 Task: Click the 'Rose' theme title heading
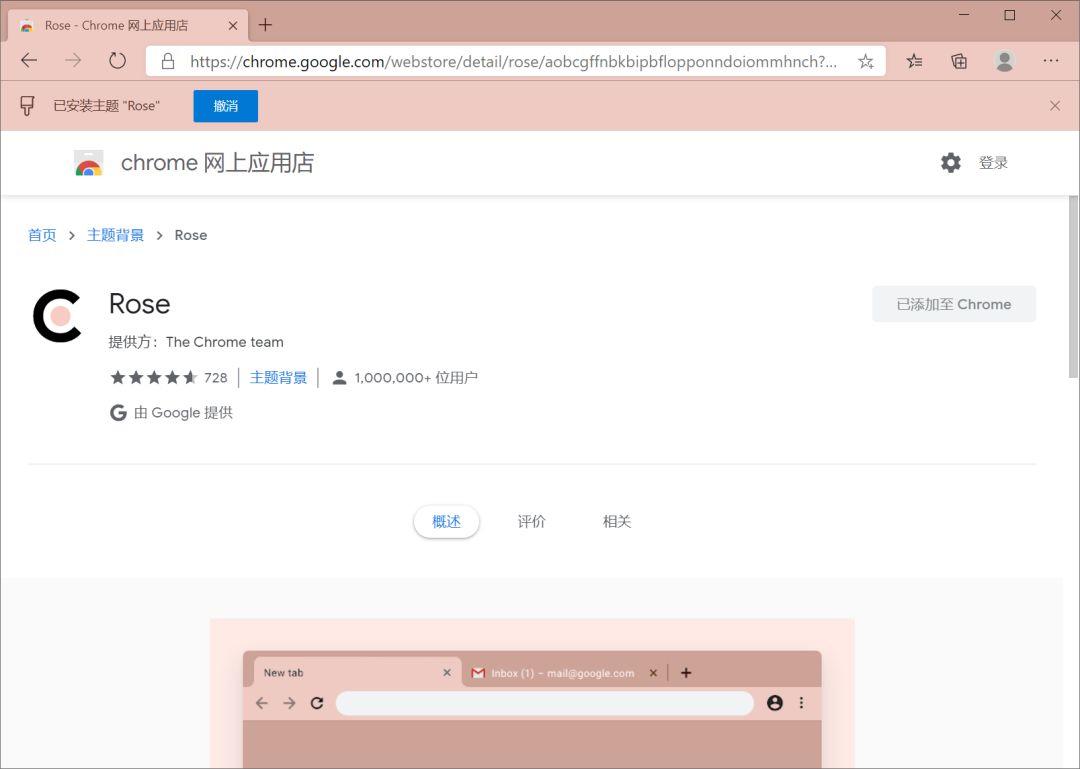tap(140, 304)
